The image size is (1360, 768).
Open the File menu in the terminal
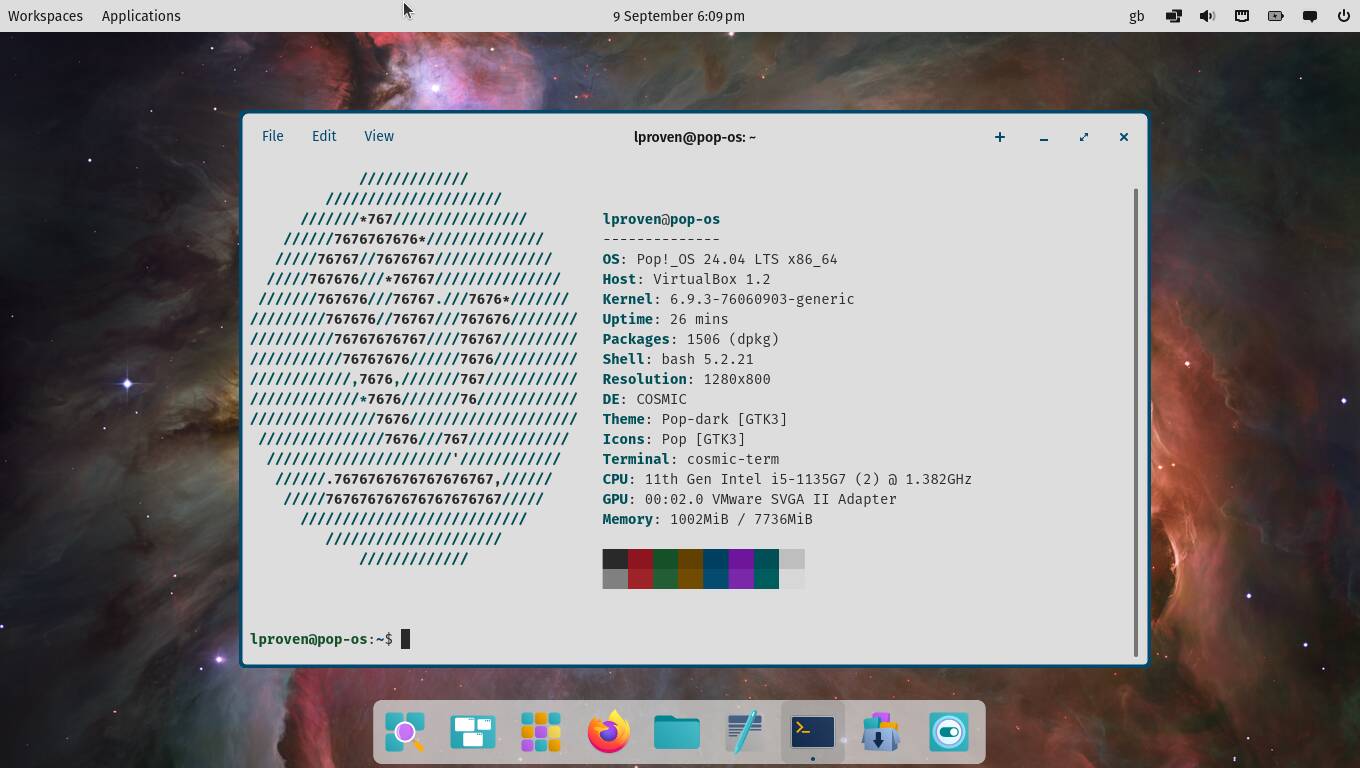pyautogui.click(x=272, y=136)
